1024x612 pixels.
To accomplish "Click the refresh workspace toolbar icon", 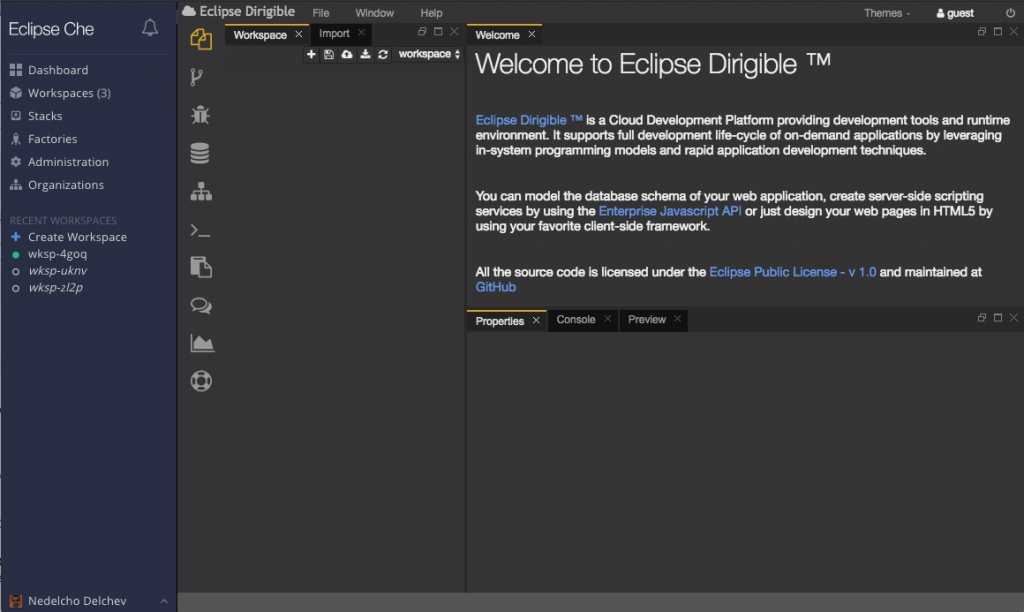I will point(383,55).
